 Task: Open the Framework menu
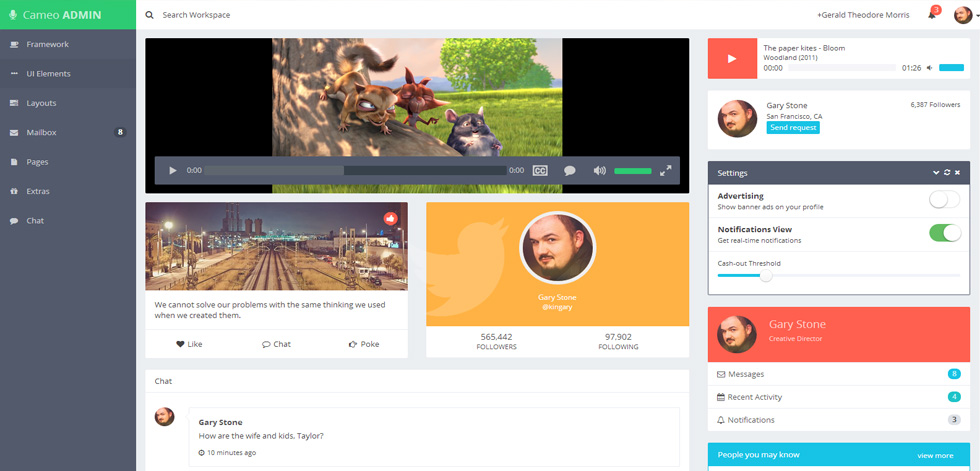click(68, 44)
